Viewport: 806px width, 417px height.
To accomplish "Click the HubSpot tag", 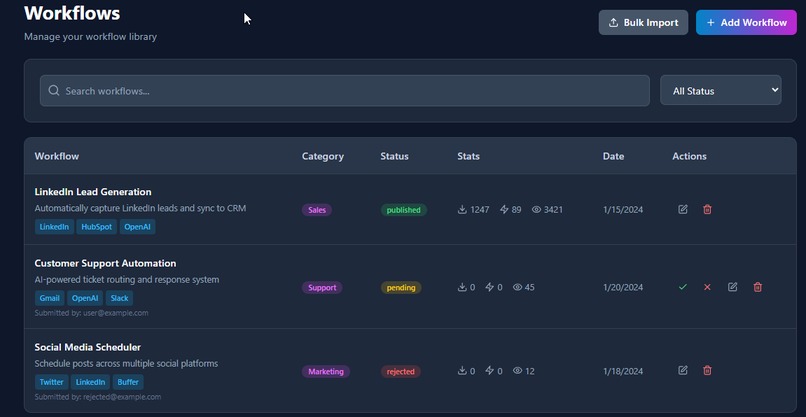I will pyautogui.click(x=97, y=227).
